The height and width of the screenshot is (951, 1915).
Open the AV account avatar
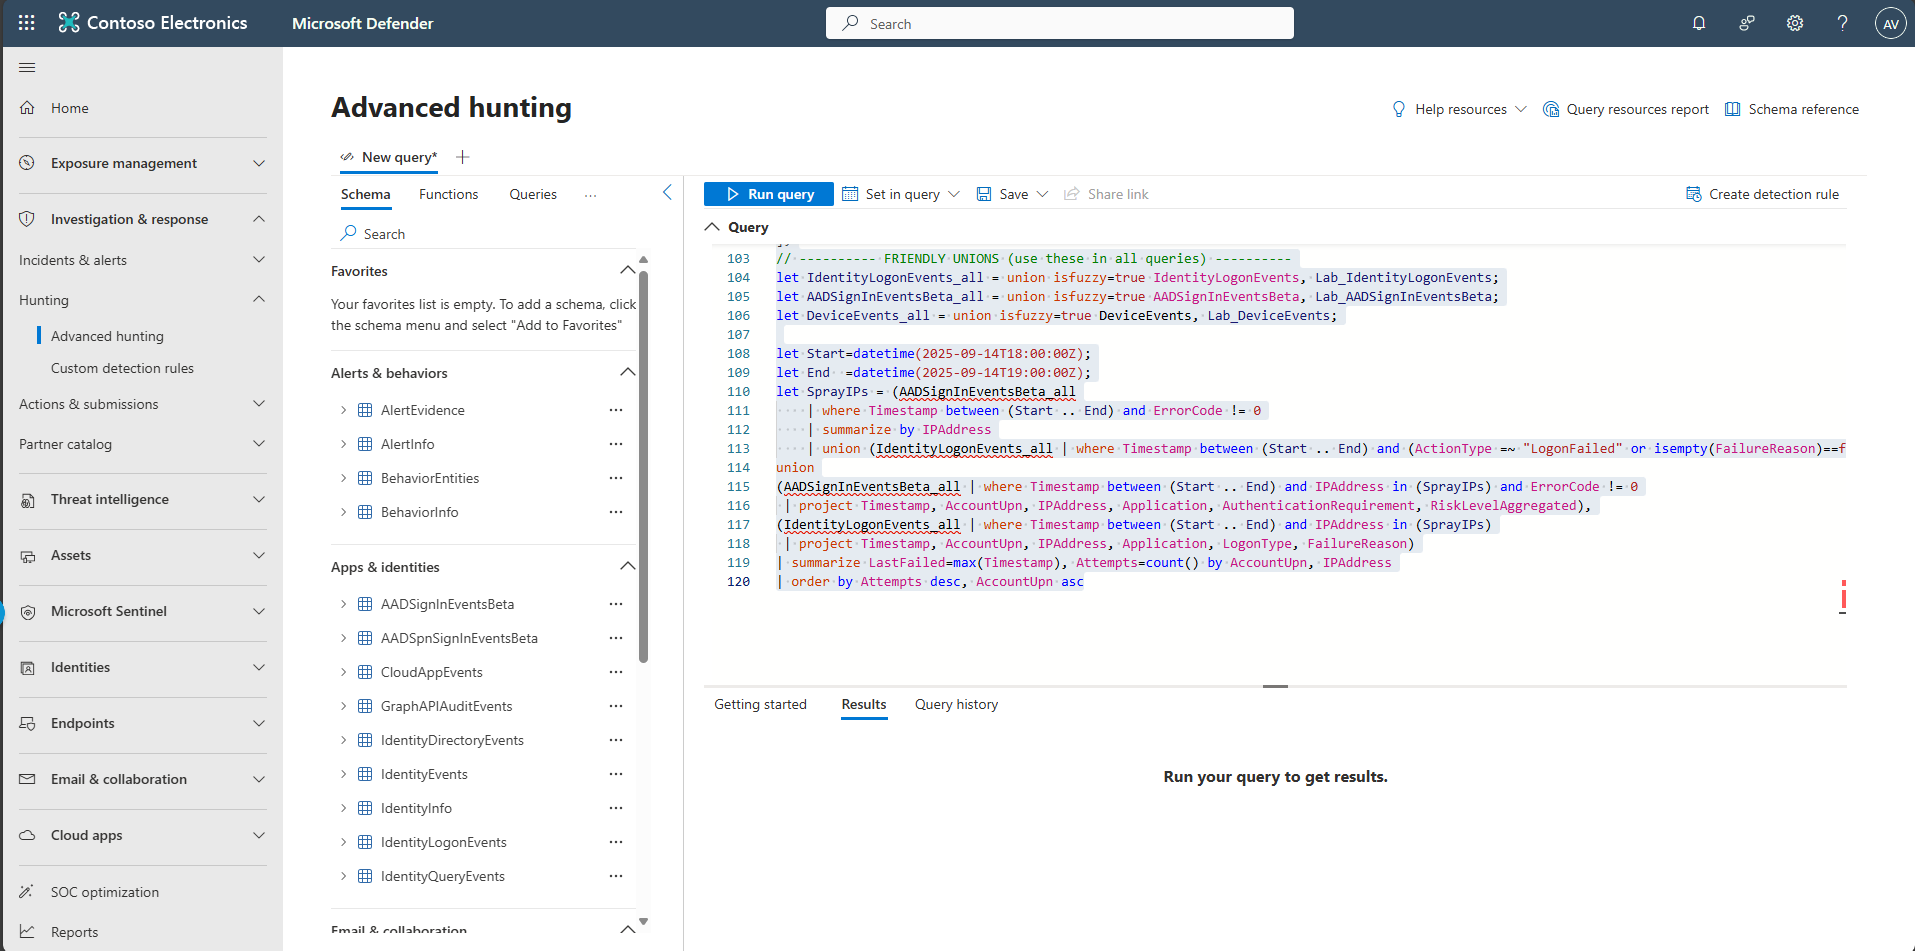coord(1890,23)
